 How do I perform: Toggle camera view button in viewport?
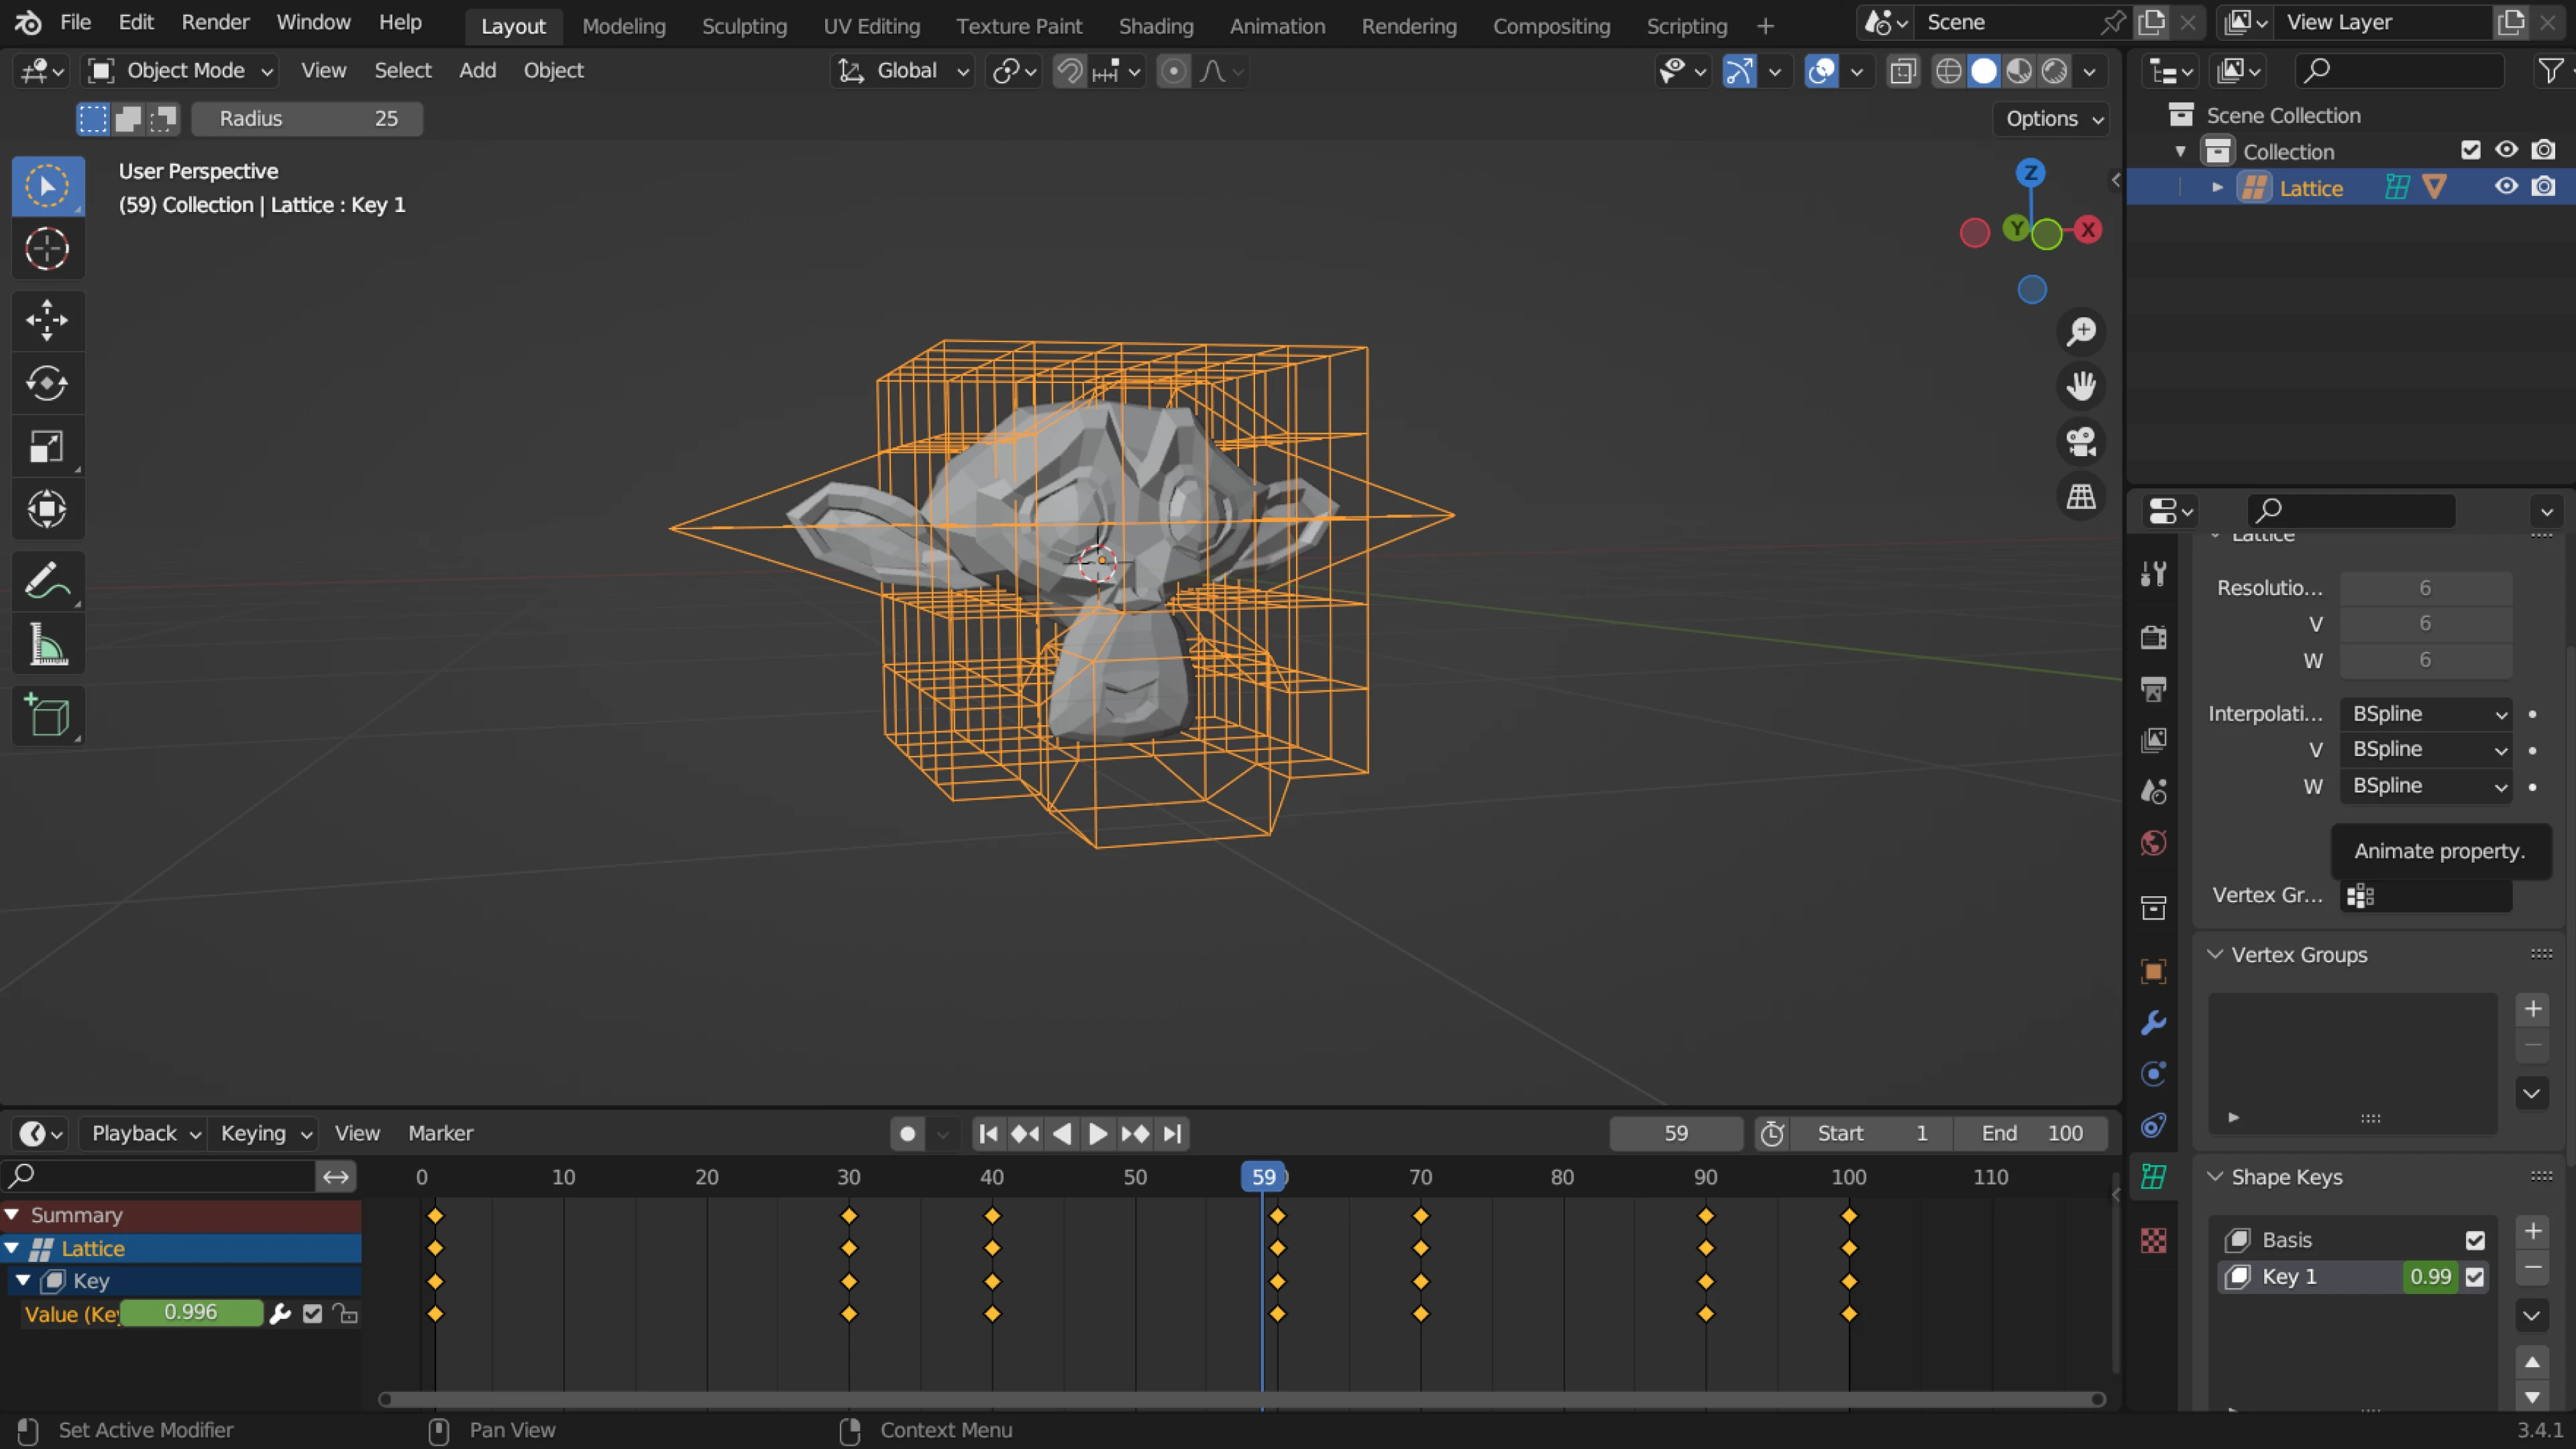tap(2081, 441)
